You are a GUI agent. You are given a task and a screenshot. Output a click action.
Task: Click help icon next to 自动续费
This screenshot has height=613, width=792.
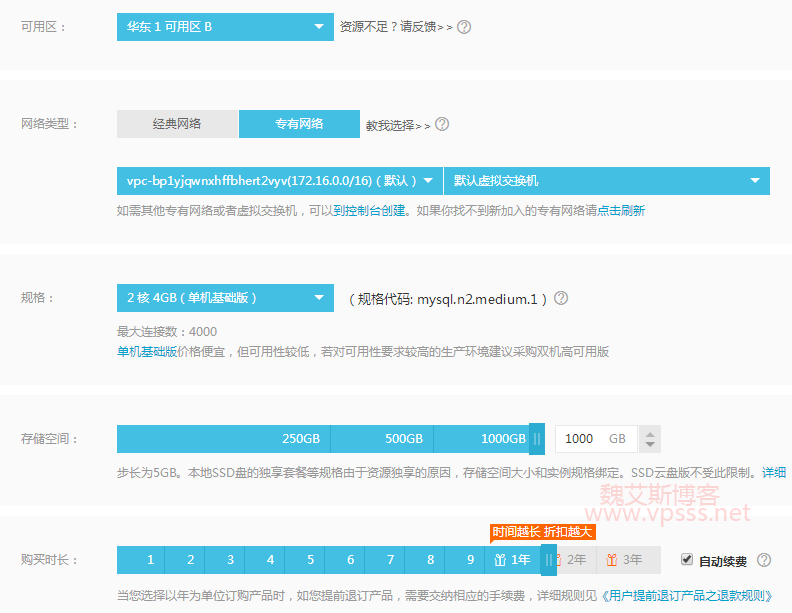tap(764, 560)
